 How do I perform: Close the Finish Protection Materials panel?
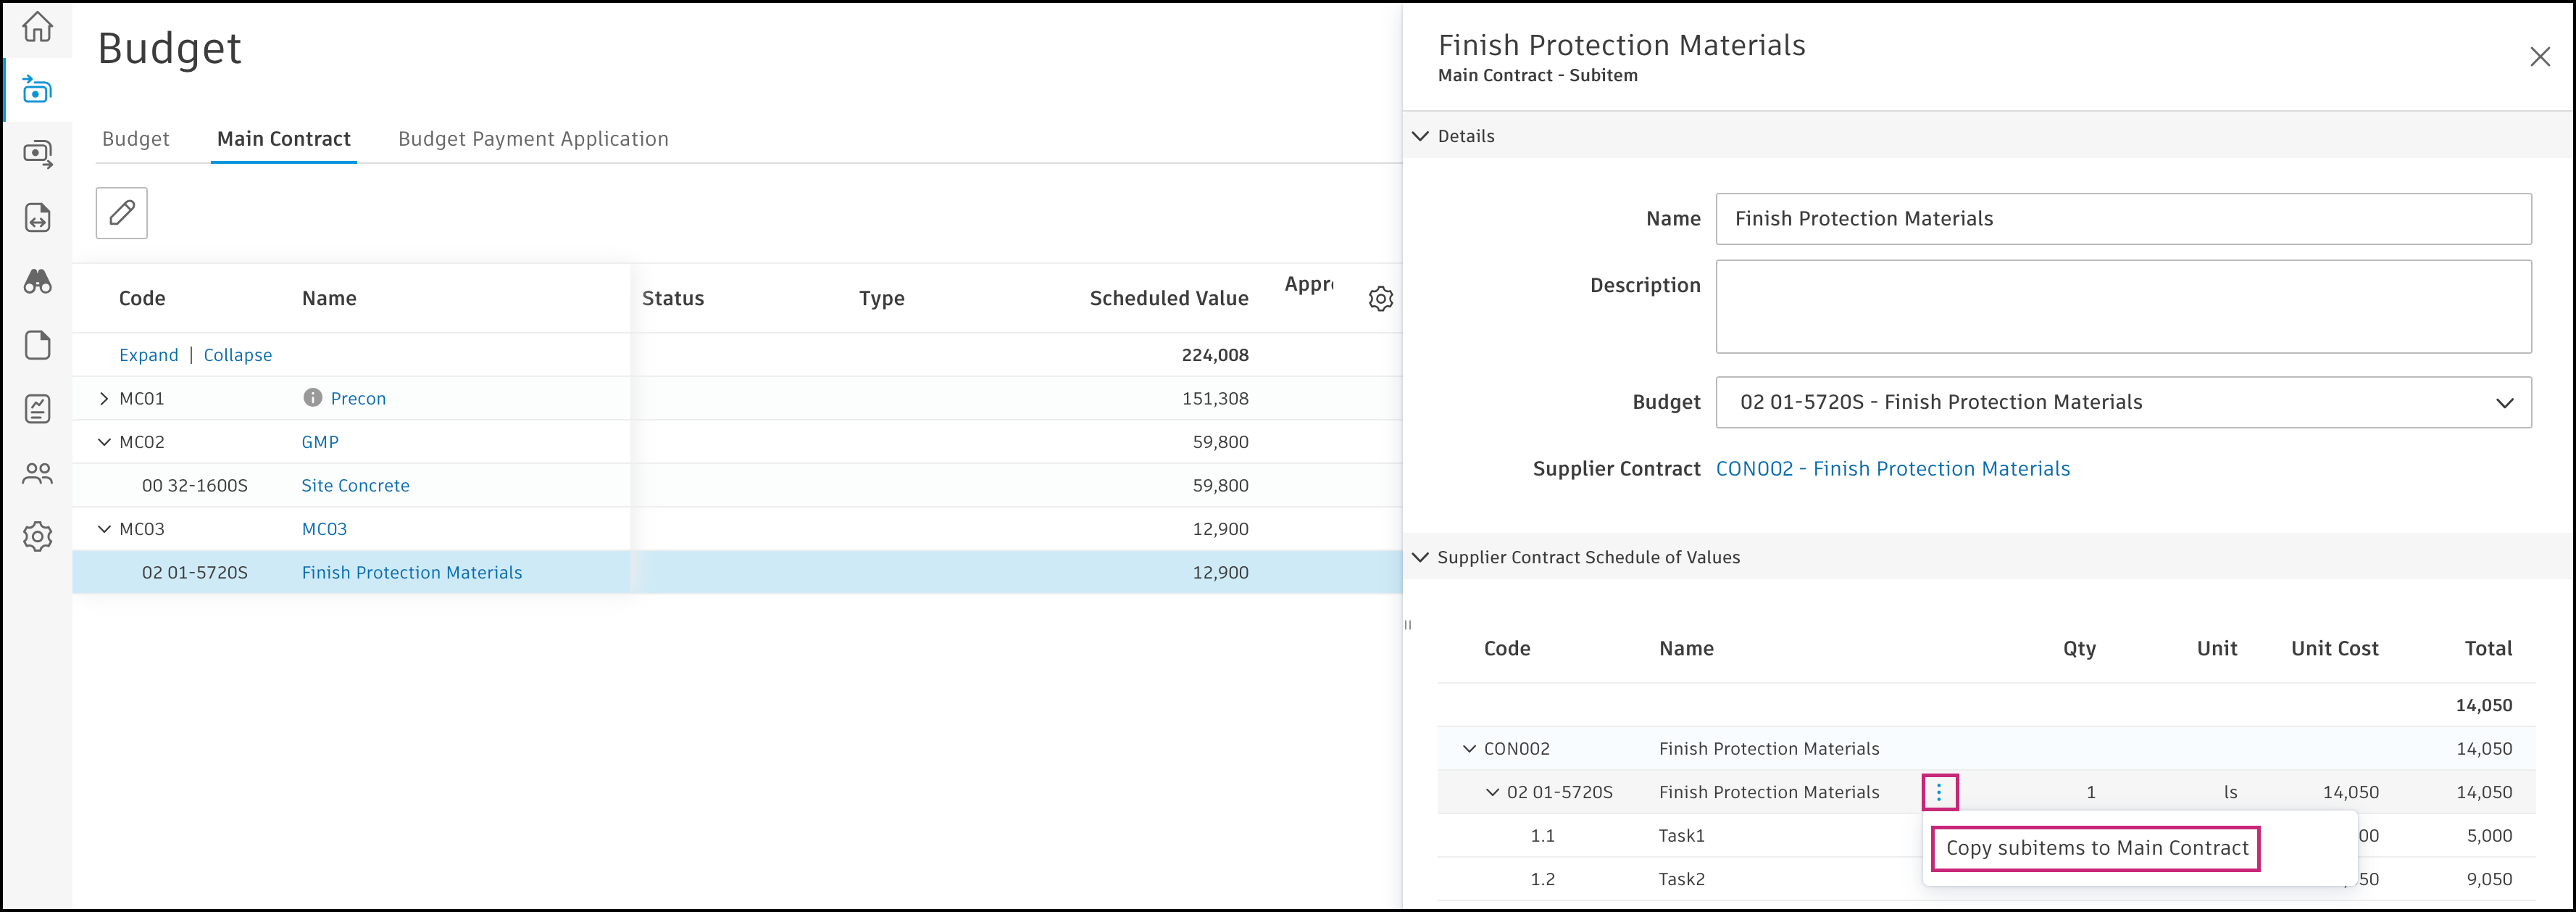tap(2539, 57)
